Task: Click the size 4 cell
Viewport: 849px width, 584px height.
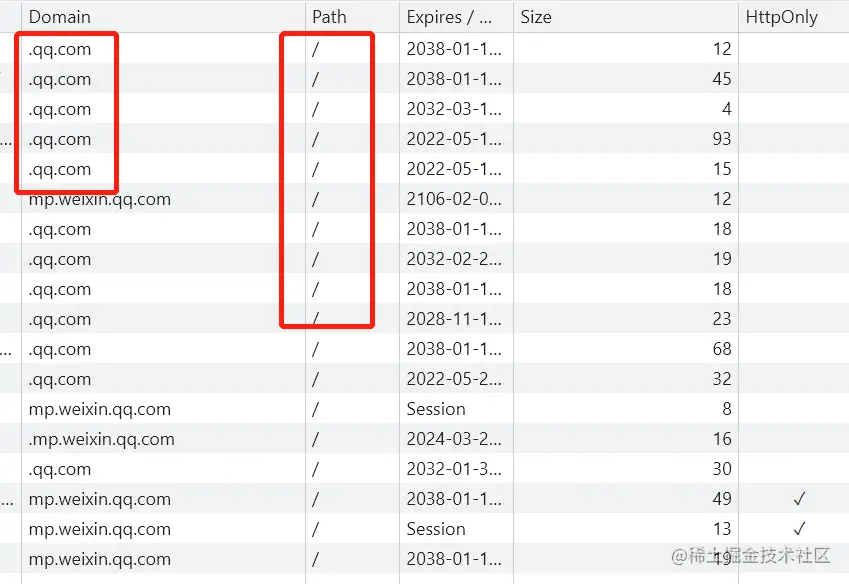Action: (x=726, y=109)
